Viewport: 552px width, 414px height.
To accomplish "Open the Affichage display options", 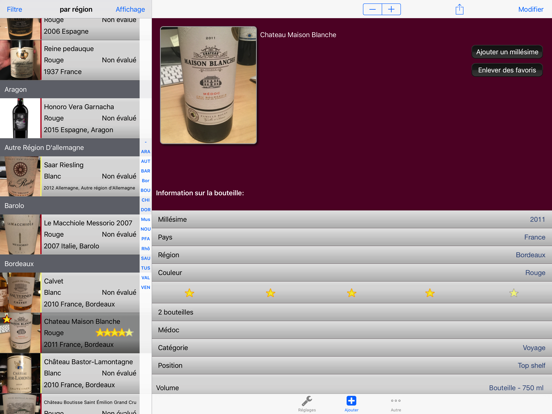I will (130, 9).
